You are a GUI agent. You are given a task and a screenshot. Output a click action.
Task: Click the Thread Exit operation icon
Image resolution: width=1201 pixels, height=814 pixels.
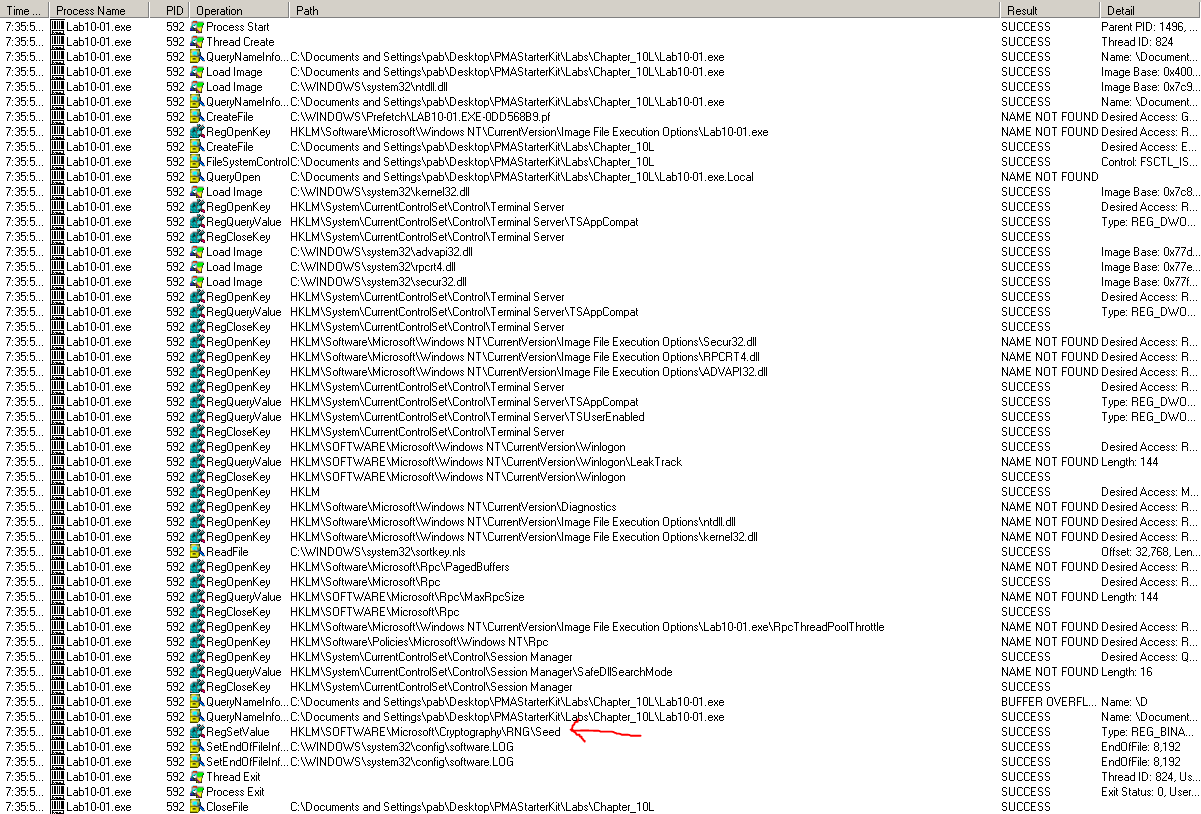tap(197, 777)
